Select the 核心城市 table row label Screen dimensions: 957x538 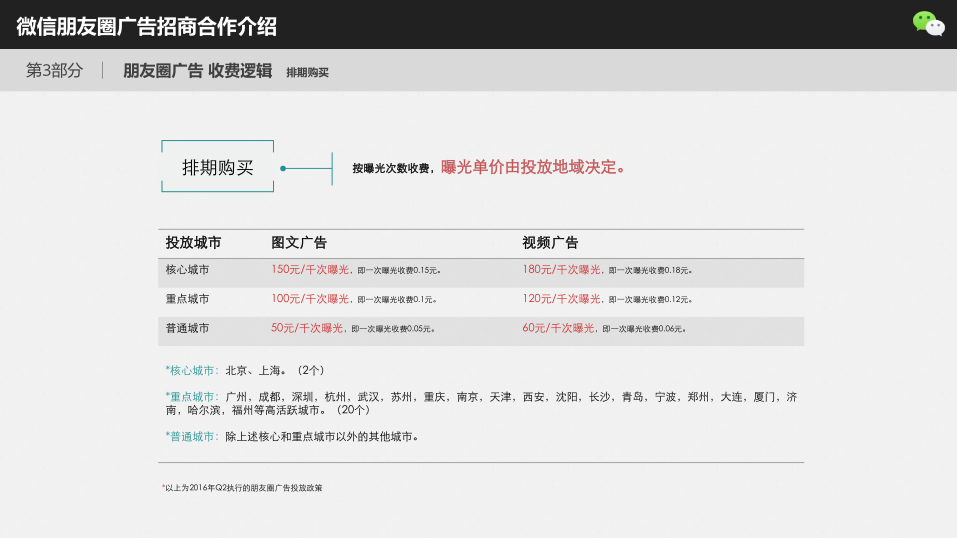[x=187, y=270]
